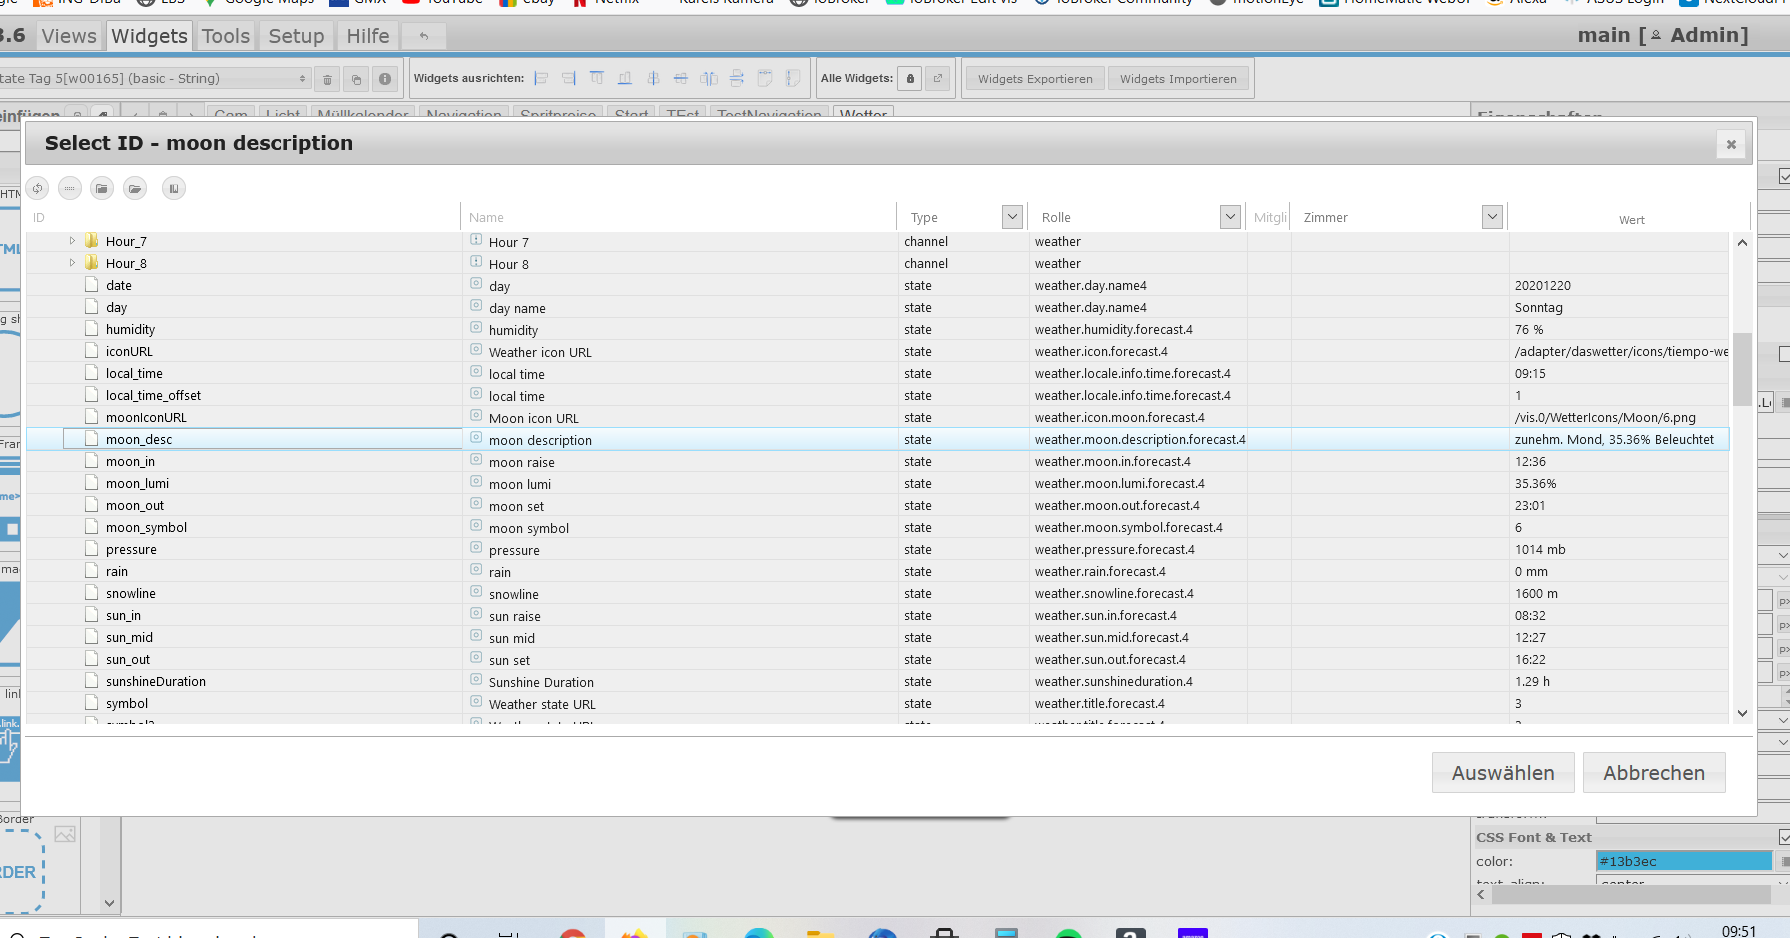Viewport: 1790px width, 938px height.
Task: Expand all folders in Select ID dialog
Action: [136, 188]
